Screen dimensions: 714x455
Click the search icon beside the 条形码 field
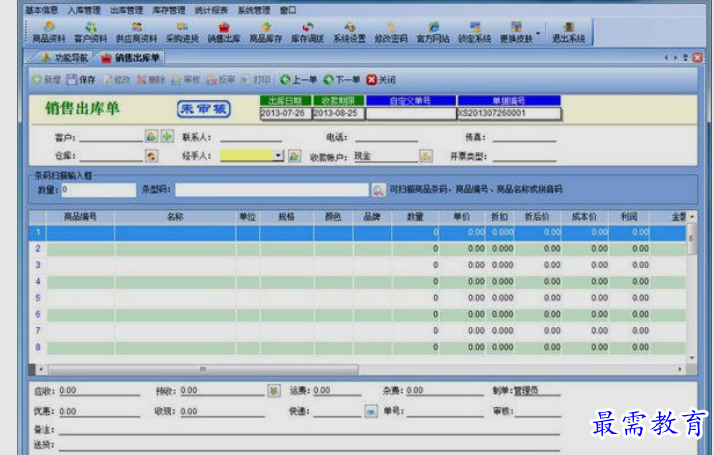379,189
